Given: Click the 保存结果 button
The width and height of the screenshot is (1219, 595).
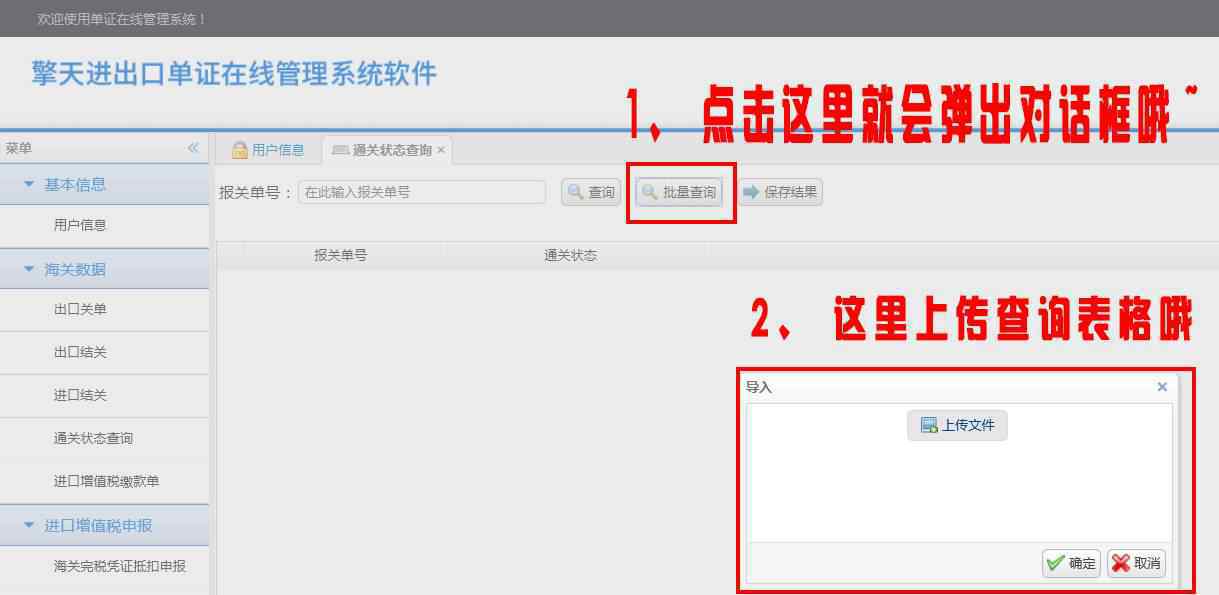Looking at the screenshot, I should coord(780,192).
